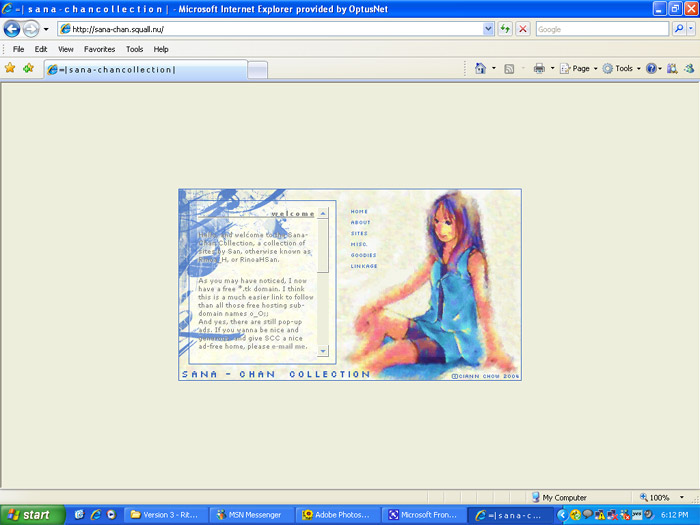Click the Home toolbar icon
This screenshot has width=700, height=525.
pyautogui.click(x=480, y=68)
